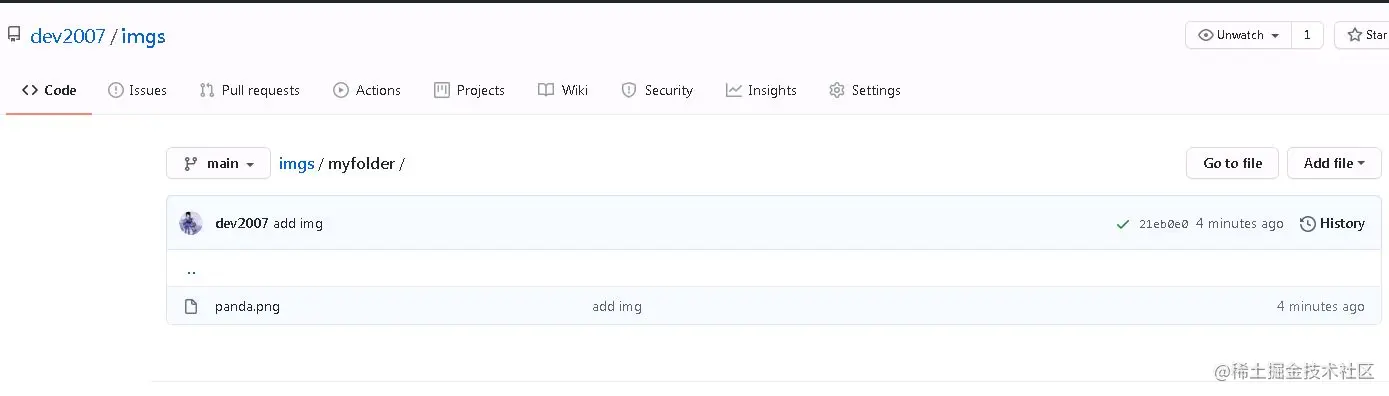Open the Actions tab

click(367, 90)
